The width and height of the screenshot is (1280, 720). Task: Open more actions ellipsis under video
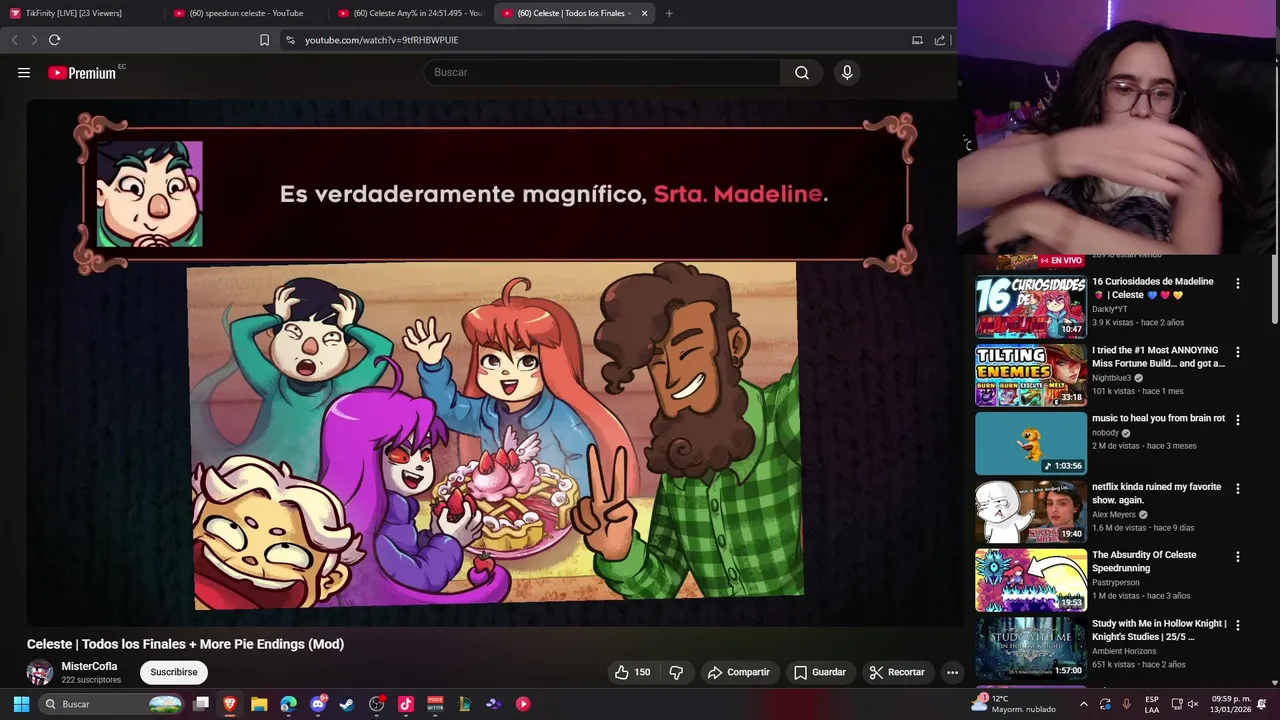pyautogui.click(x=952, y=672)
